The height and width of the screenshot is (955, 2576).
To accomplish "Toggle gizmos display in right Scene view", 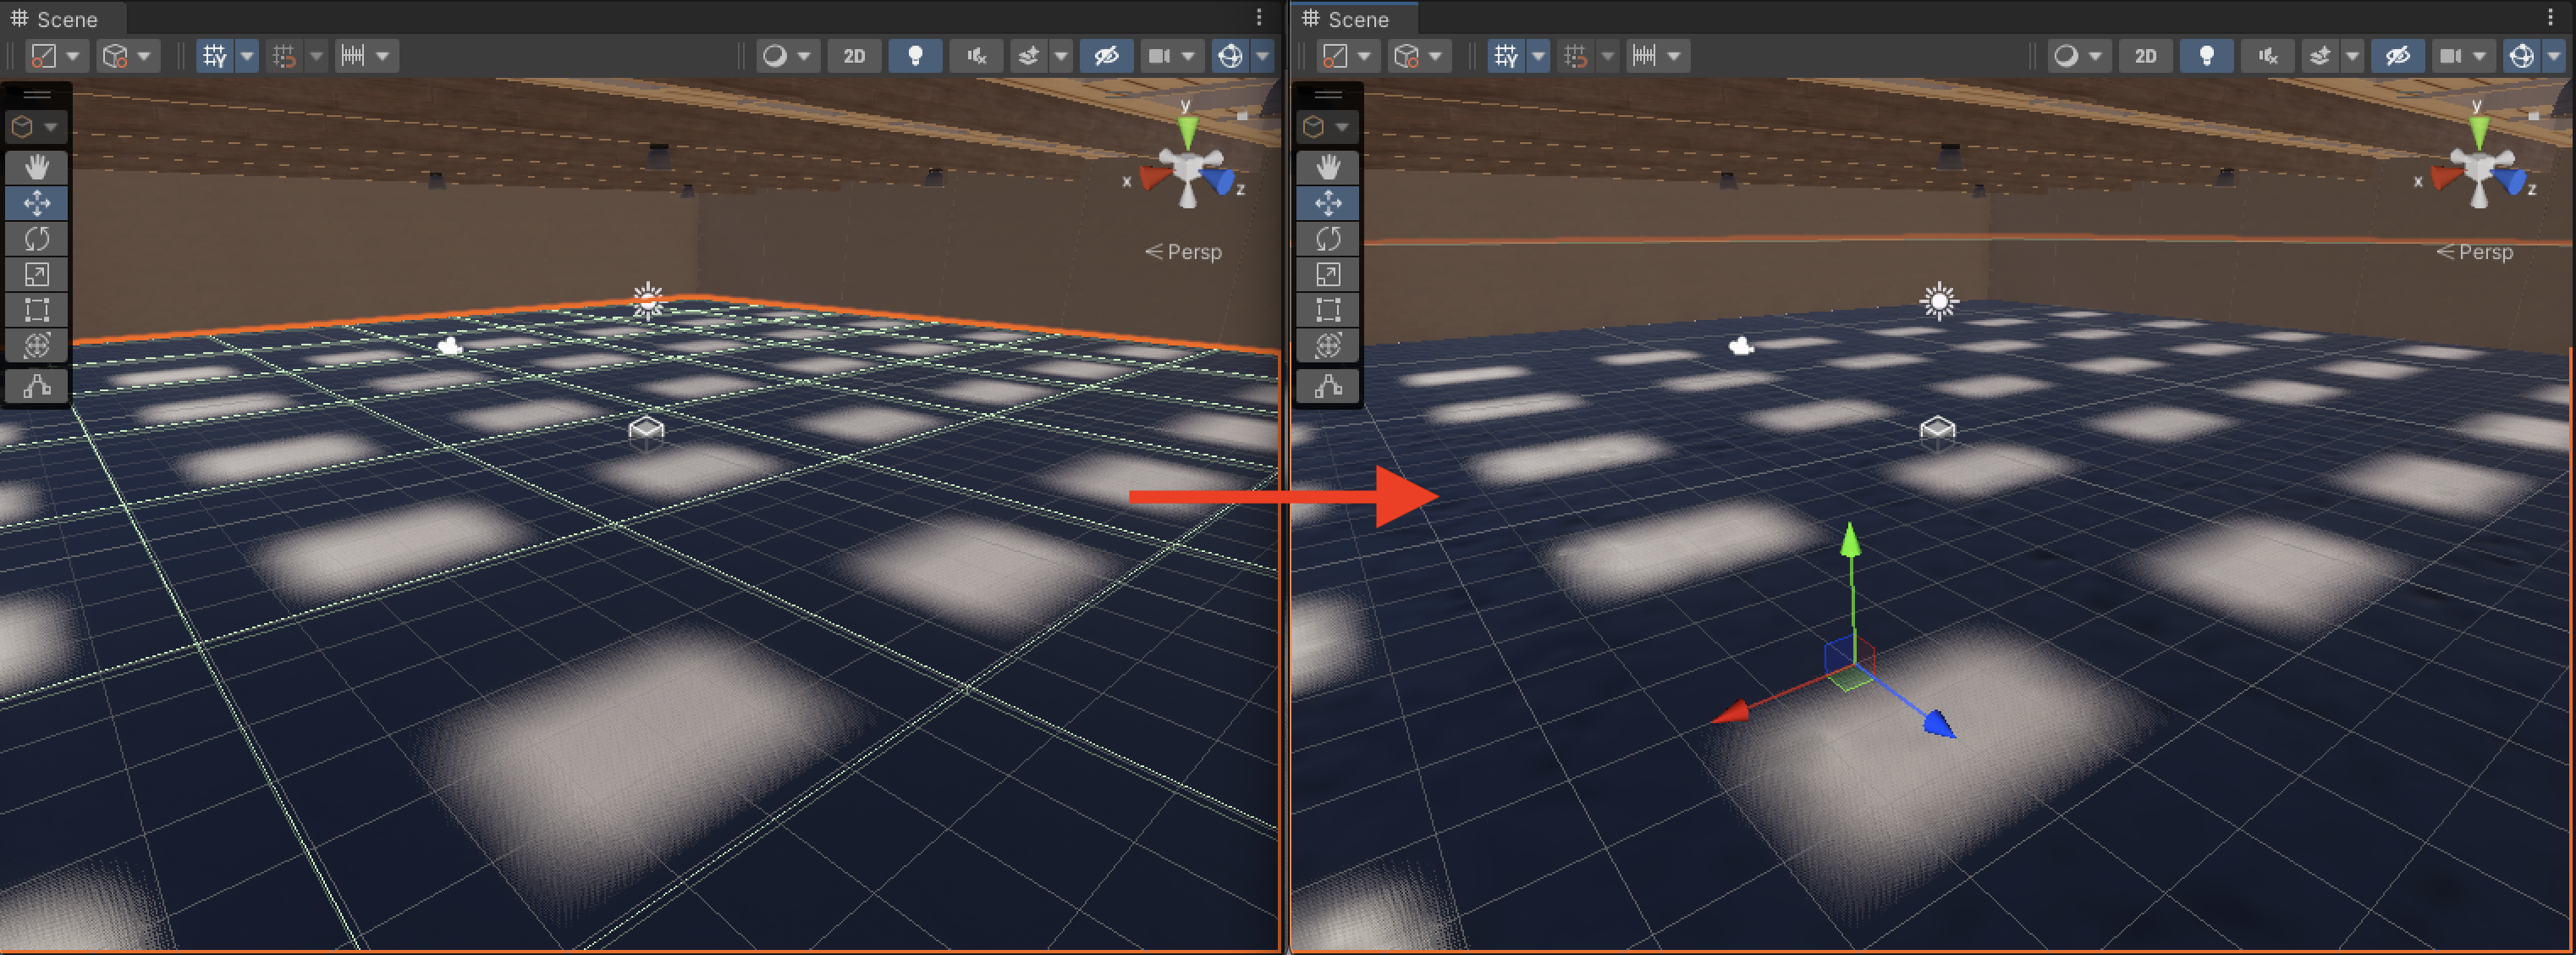I will 2521,56.
